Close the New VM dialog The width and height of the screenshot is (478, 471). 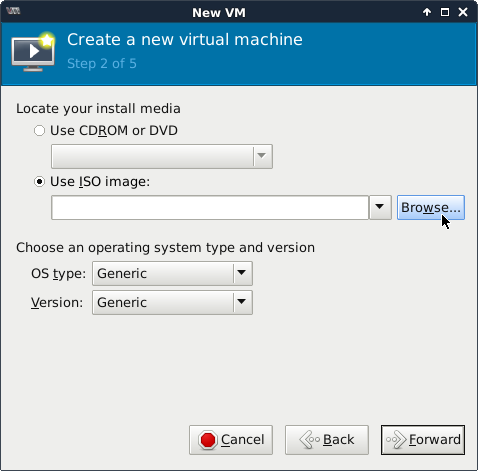point(463,12)
